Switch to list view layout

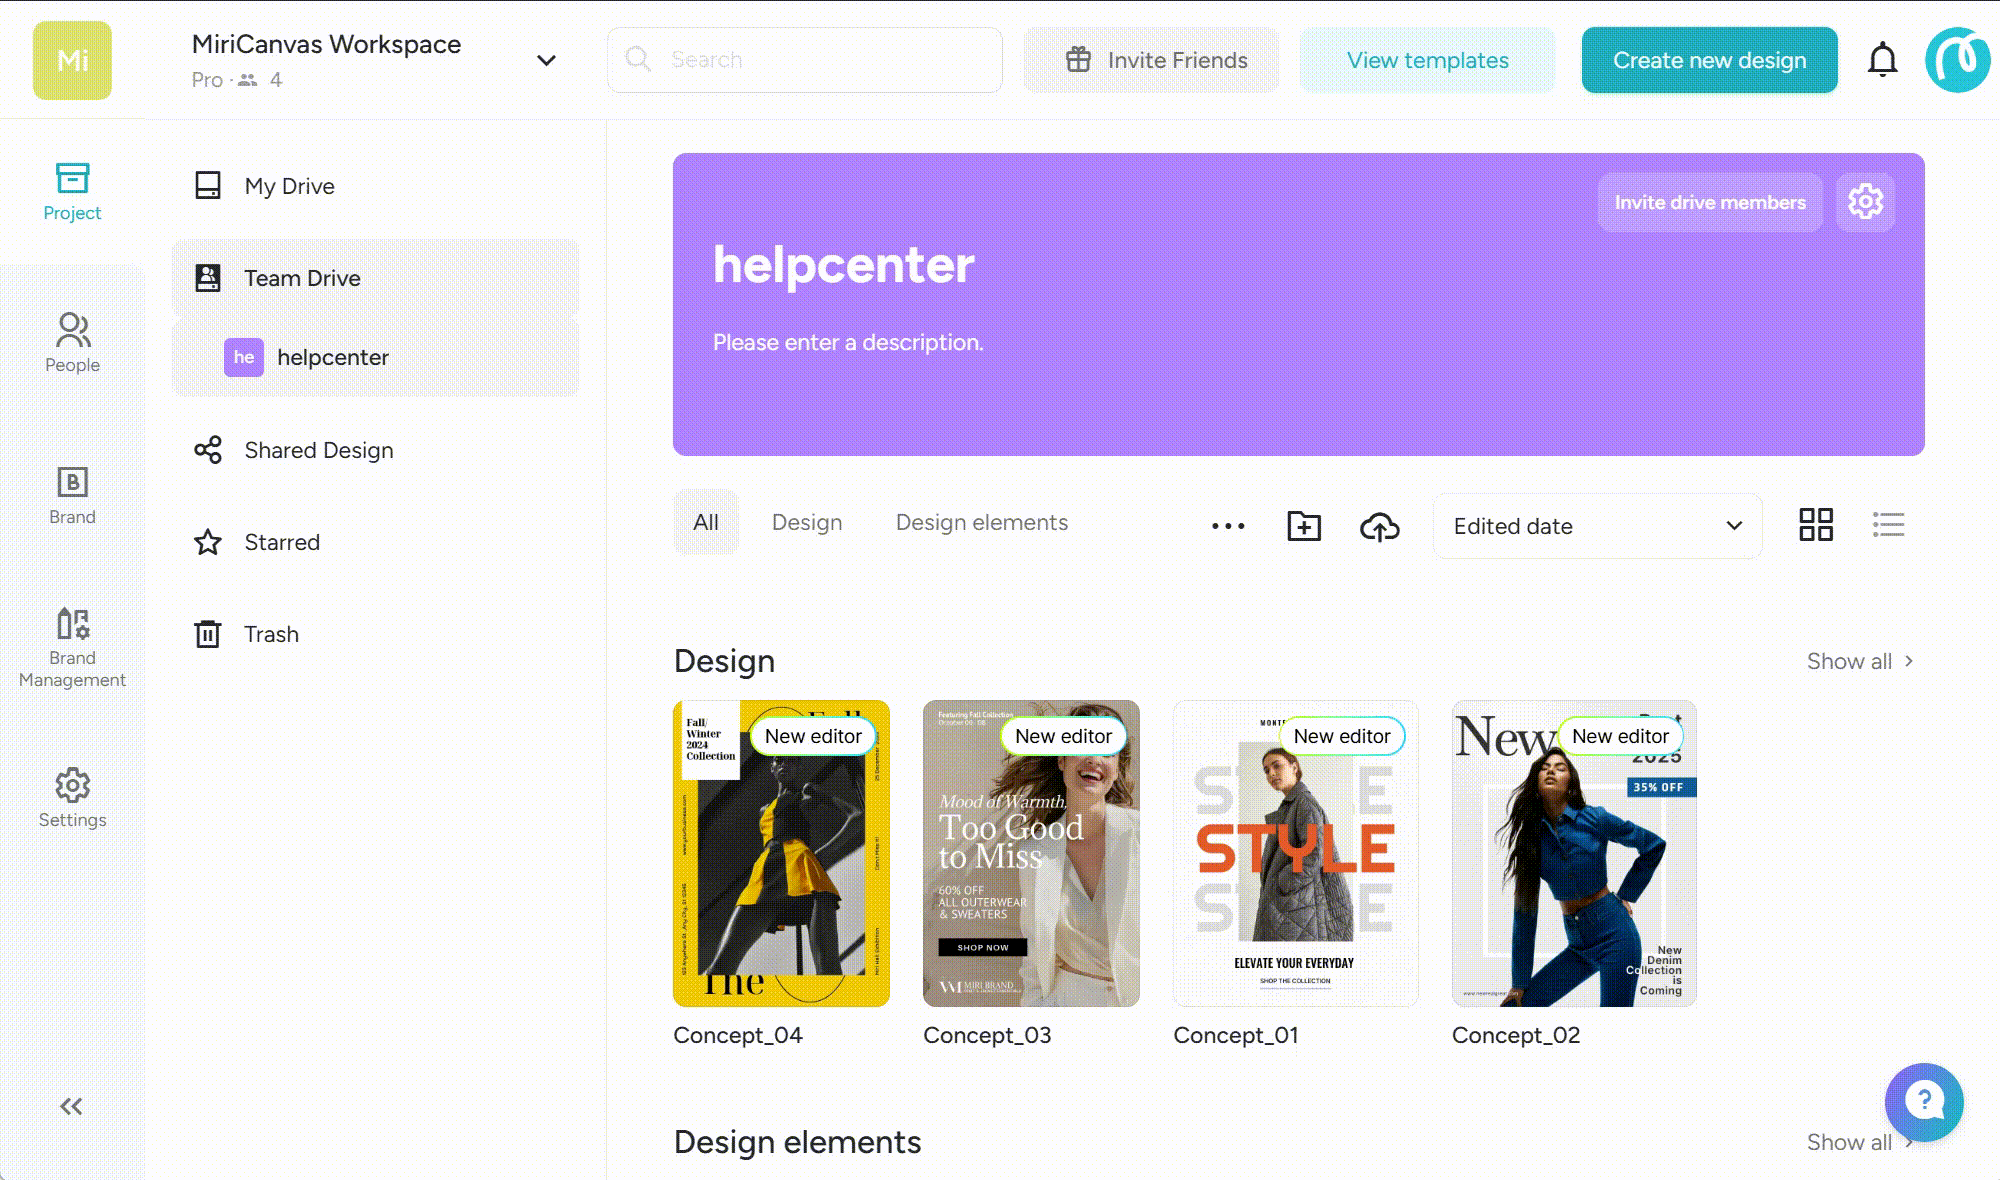pos(1888,525)
